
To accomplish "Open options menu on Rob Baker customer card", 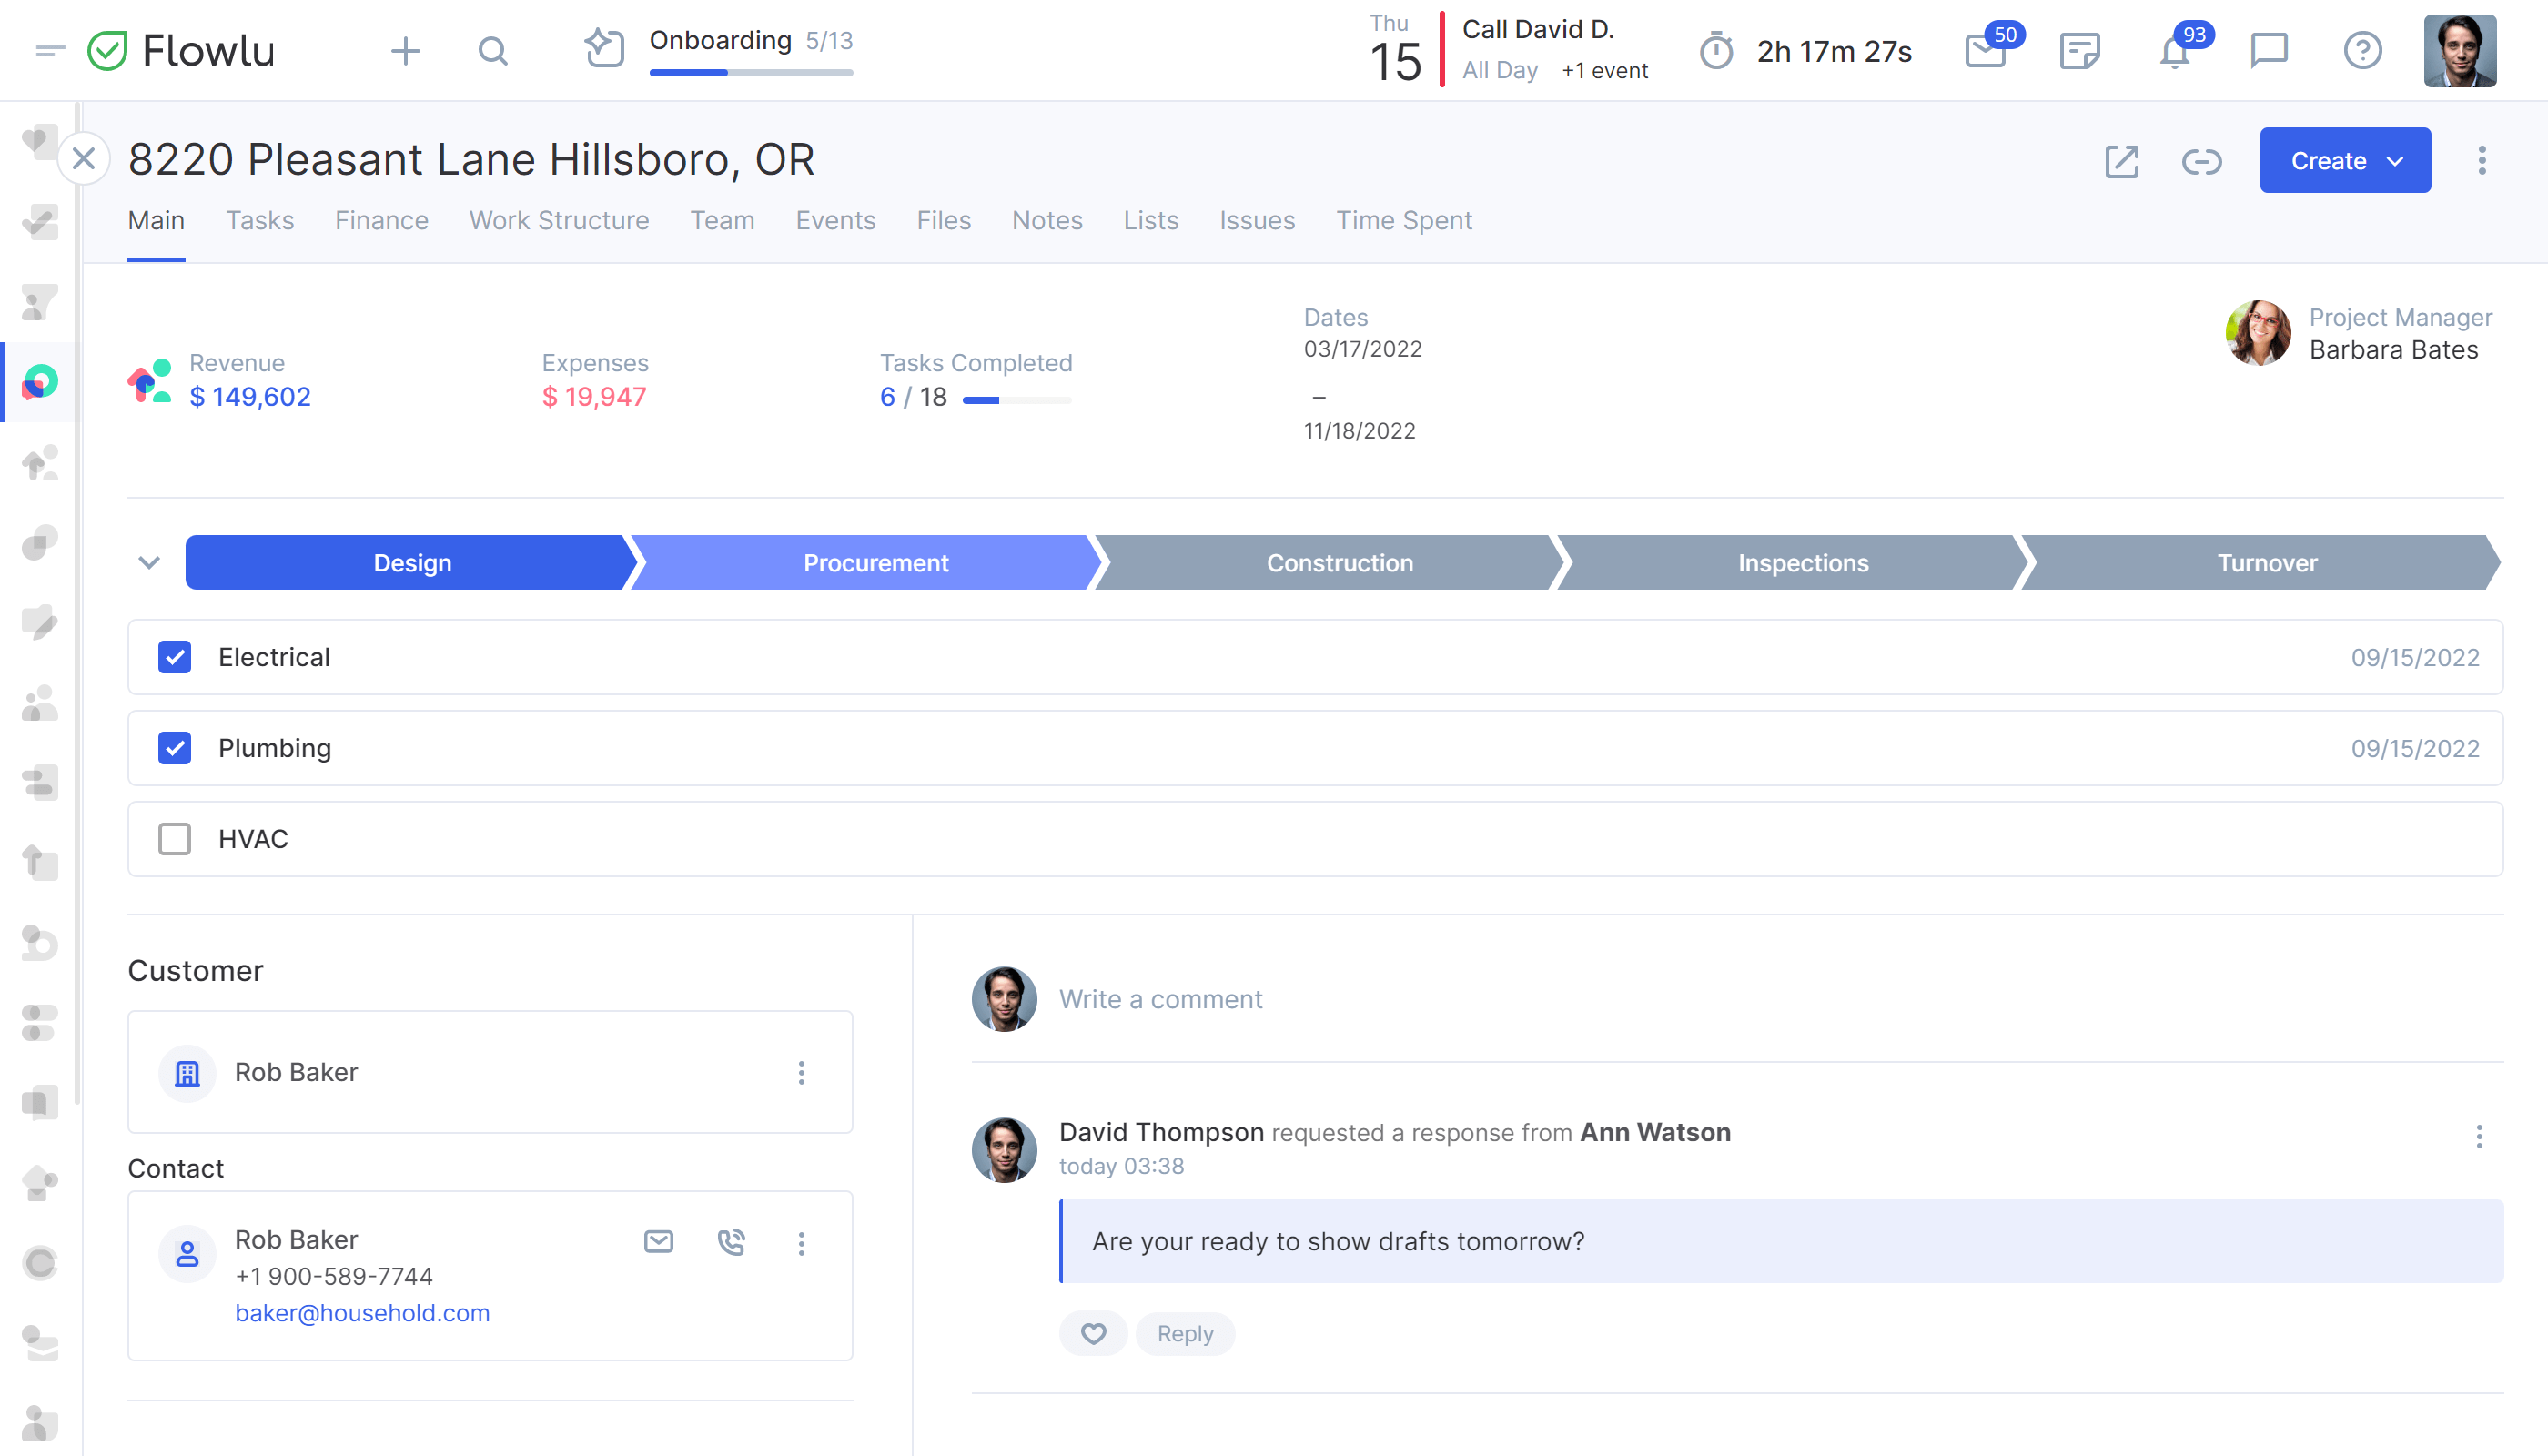I will (801, 1072).
